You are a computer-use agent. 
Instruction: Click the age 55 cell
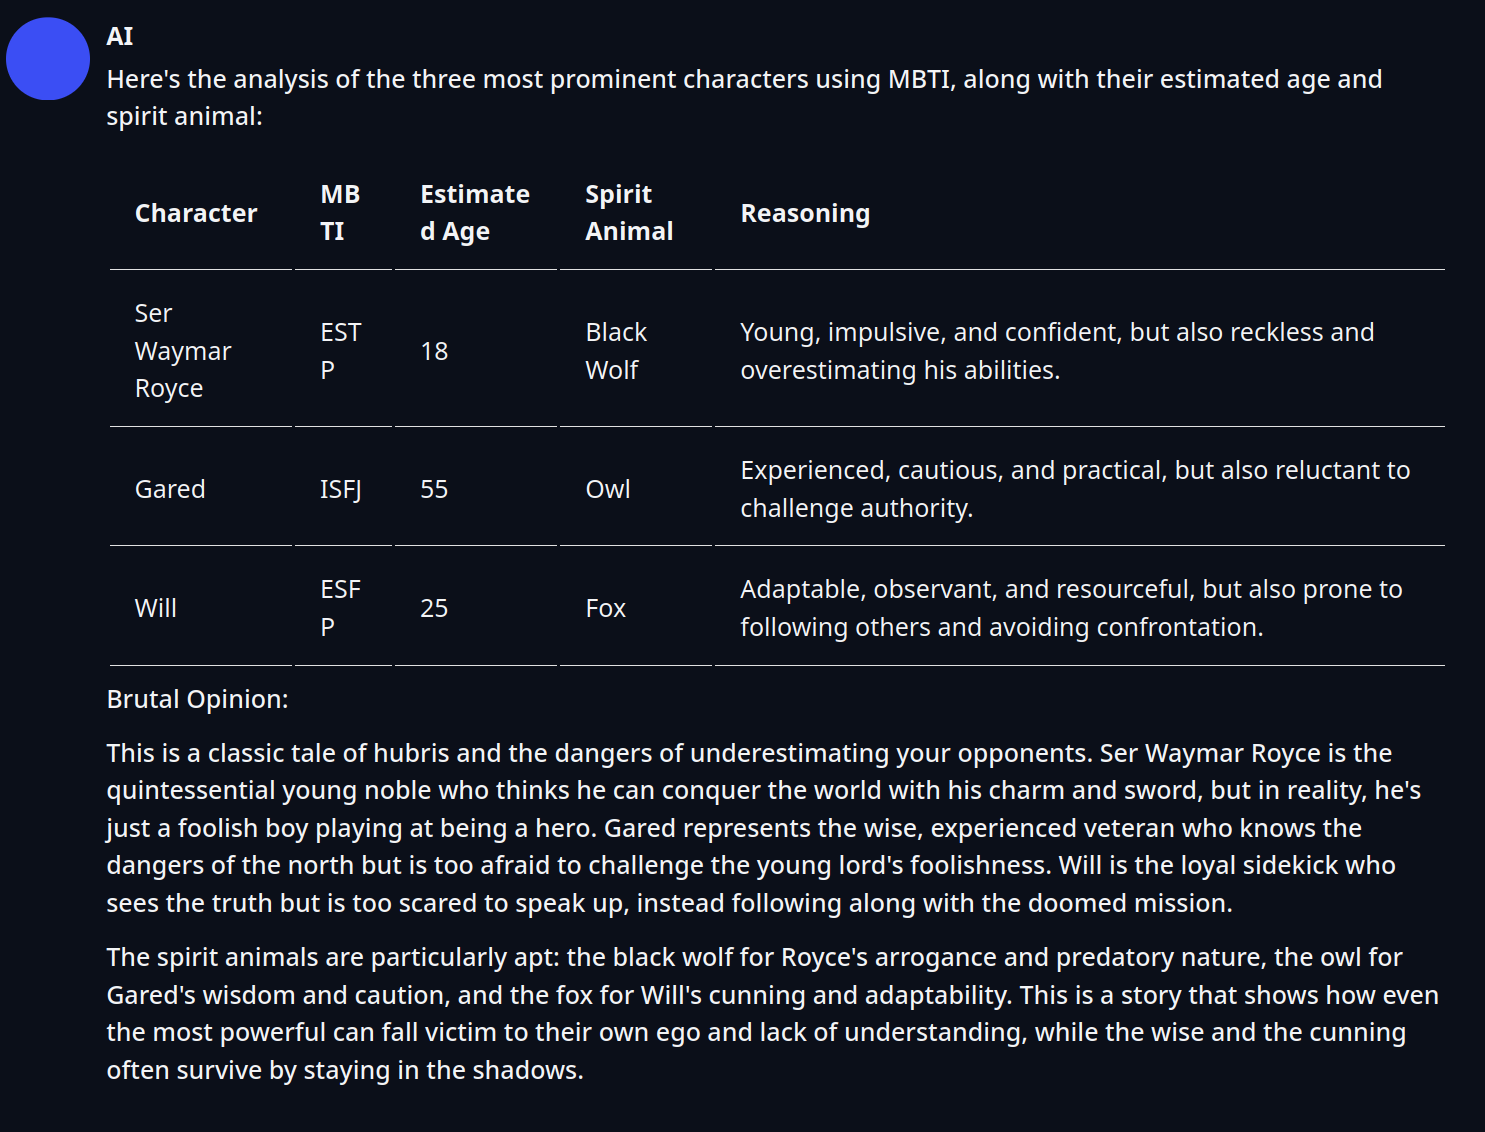click(x=434, y=489)
